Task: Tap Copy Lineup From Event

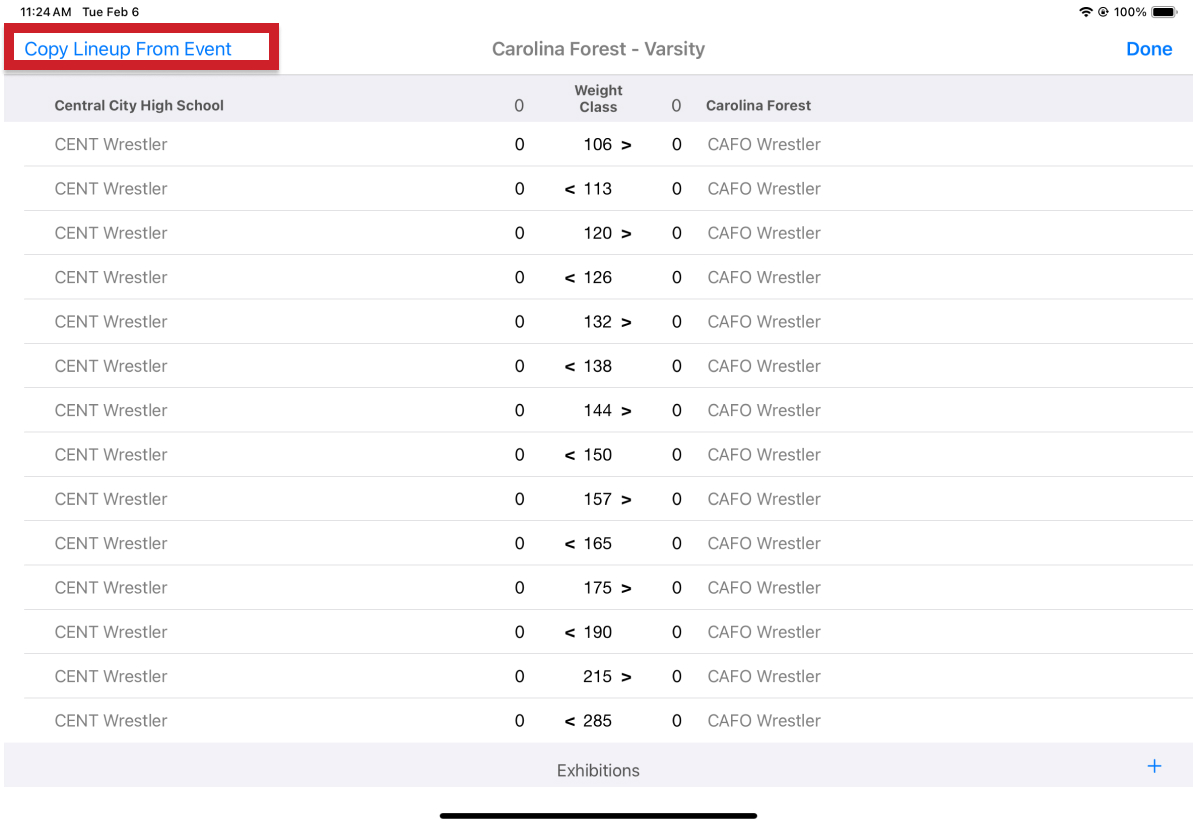Action: coord(128,49)
